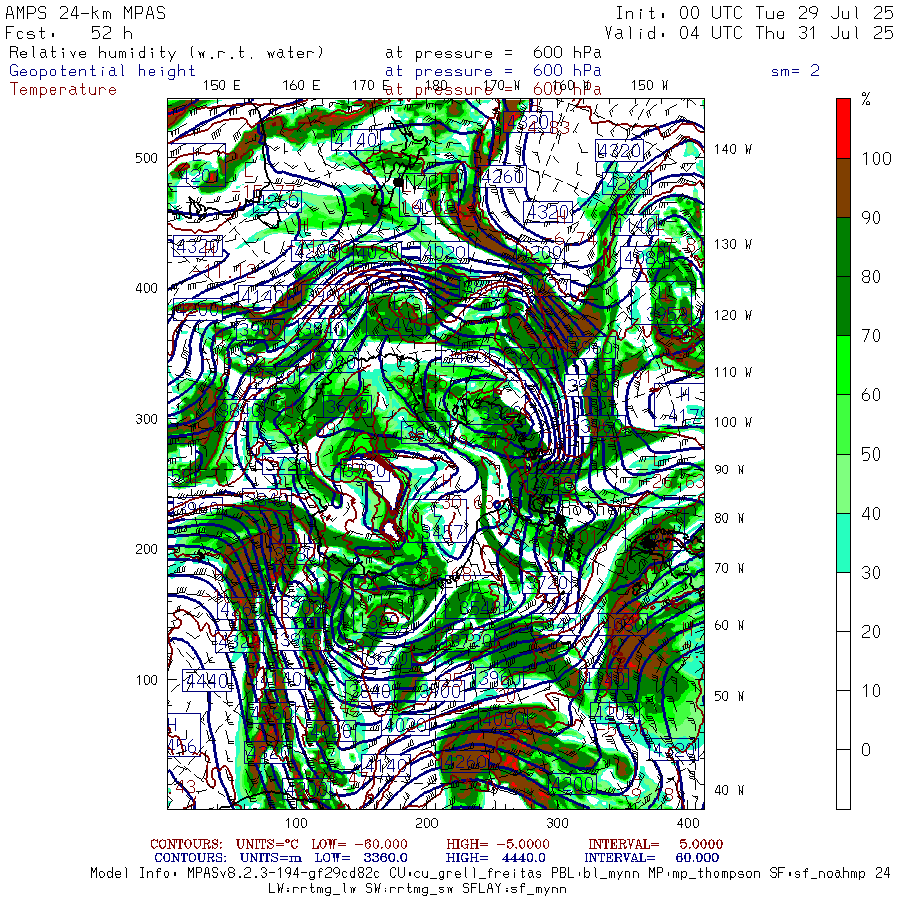The image size is (900, 900).
Task: Click the 'MPASv8.2.3-194-gf29cd82c' model version text
Action: (283, 874)
